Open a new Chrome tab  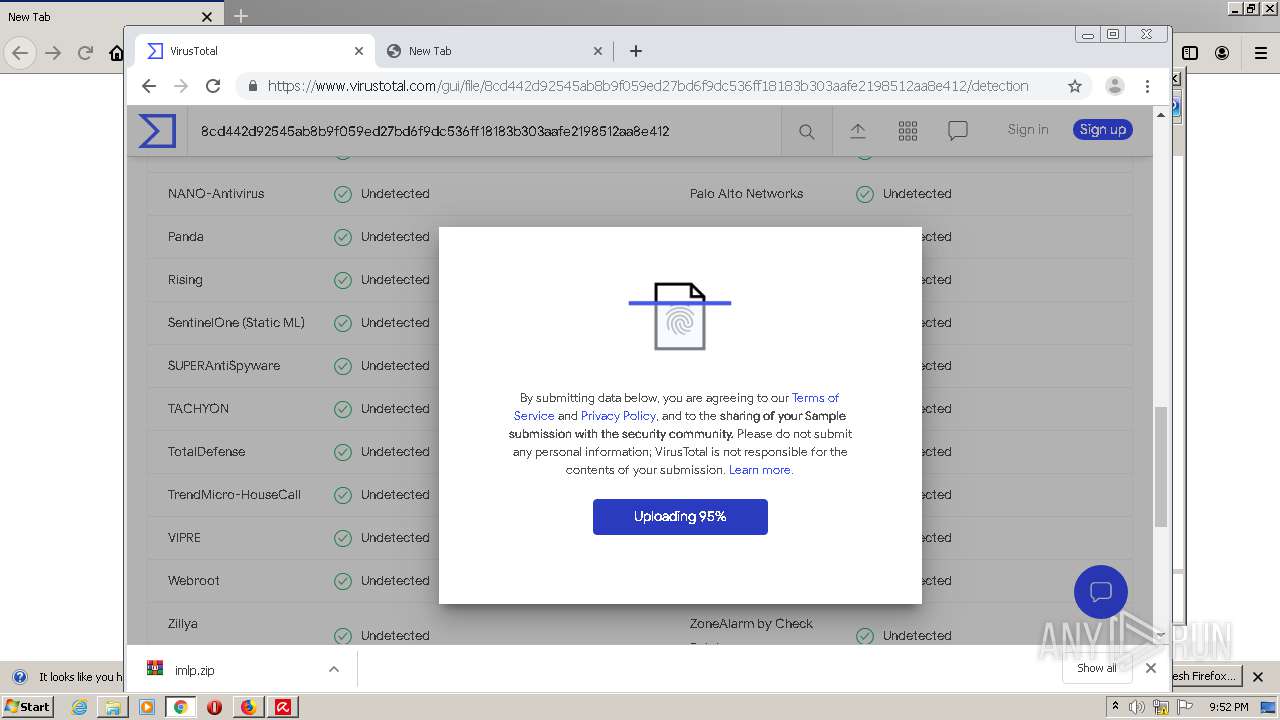click(636, 51)
